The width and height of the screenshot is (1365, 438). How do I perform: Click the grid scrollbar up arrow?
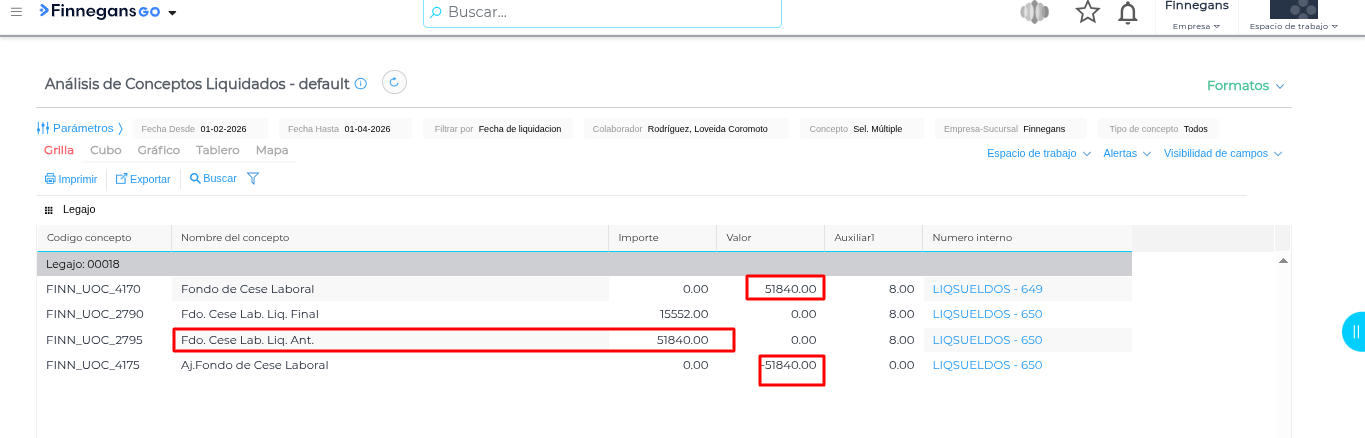tap(1283, 261)
